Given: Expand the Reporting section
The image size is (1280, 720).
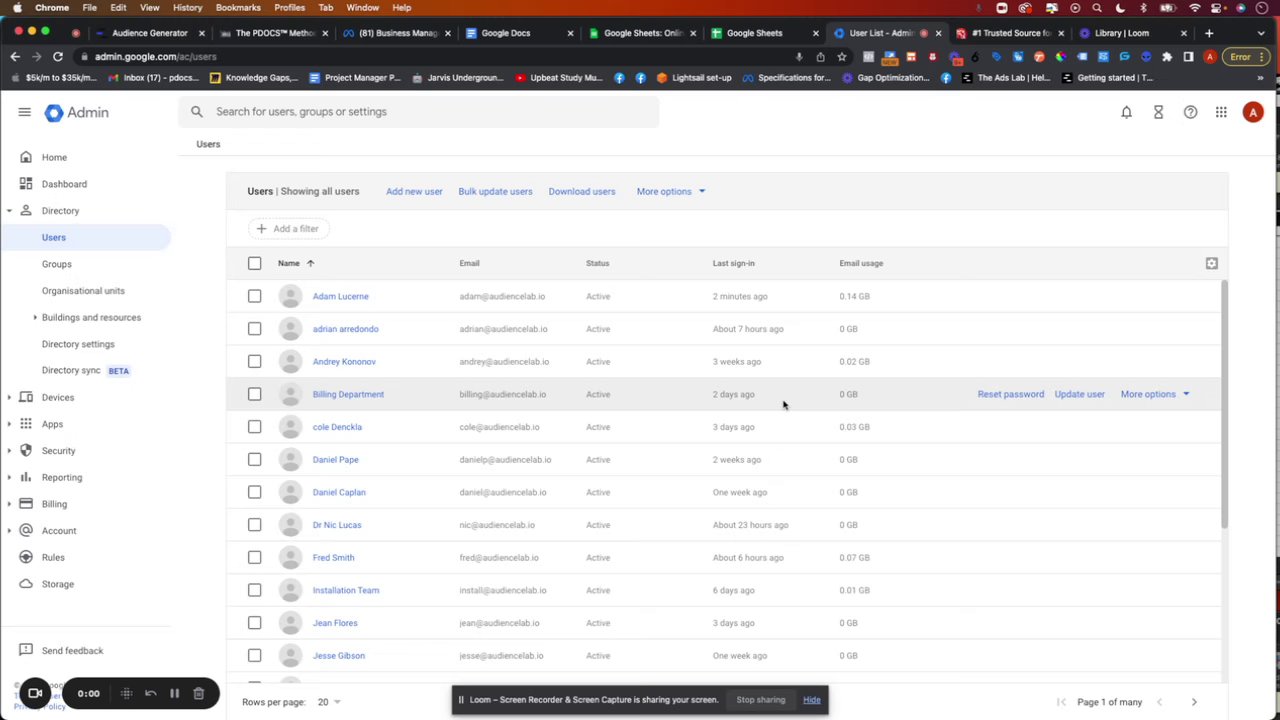Looking at the screenshot, I should (9, 477).
